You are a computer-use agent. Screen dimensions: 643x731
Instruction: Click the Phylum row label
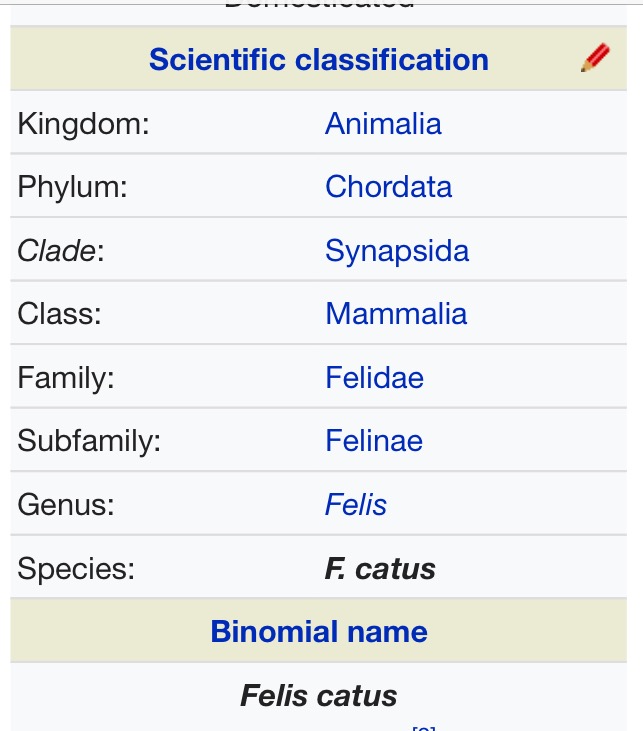click(73, 187)
